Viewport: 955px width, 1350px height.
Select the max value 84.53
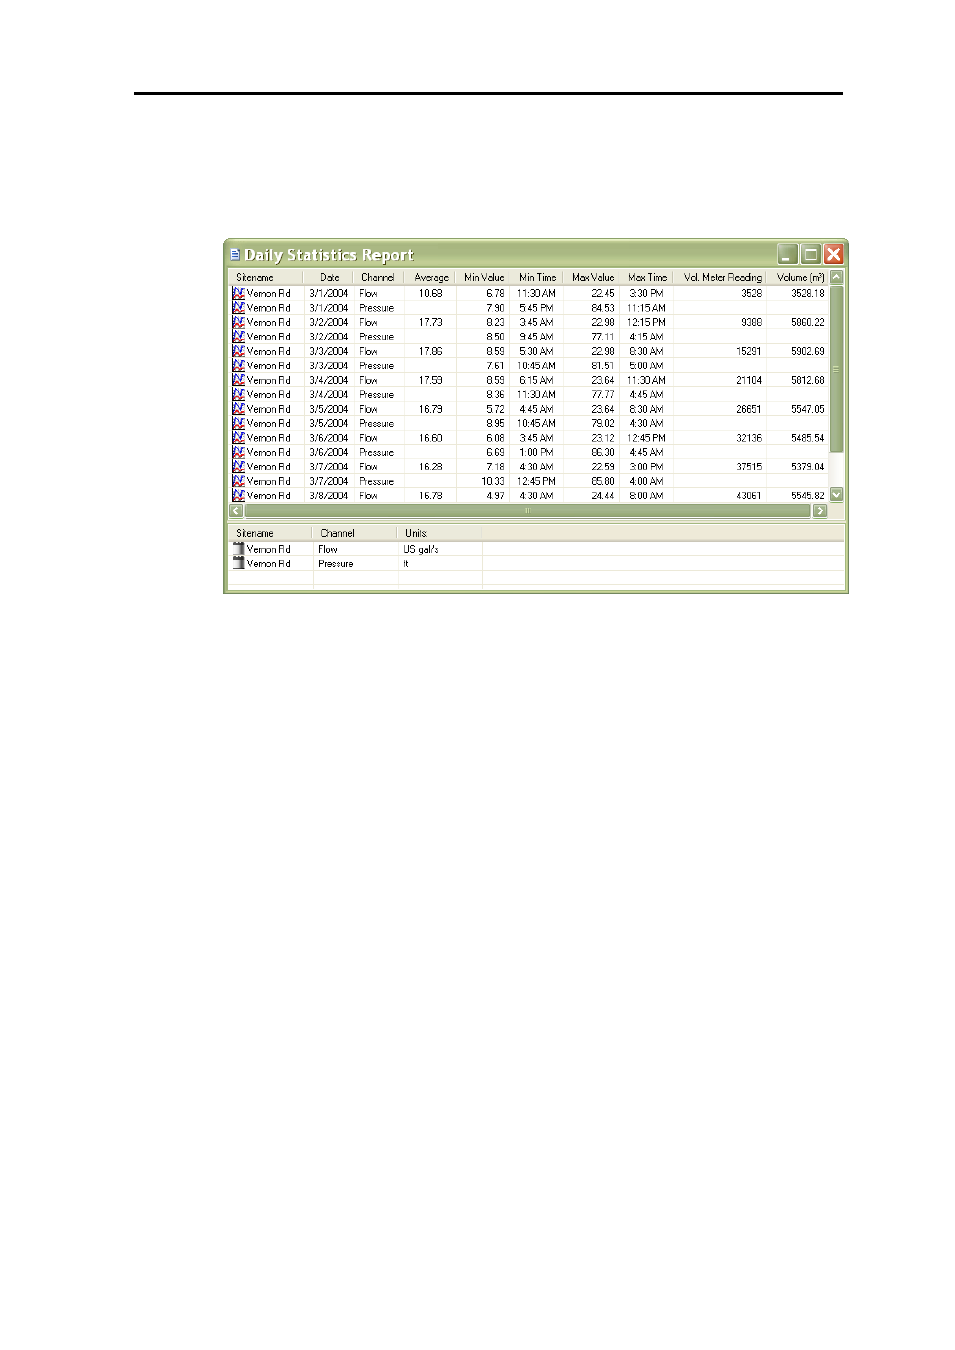[602, 308]
